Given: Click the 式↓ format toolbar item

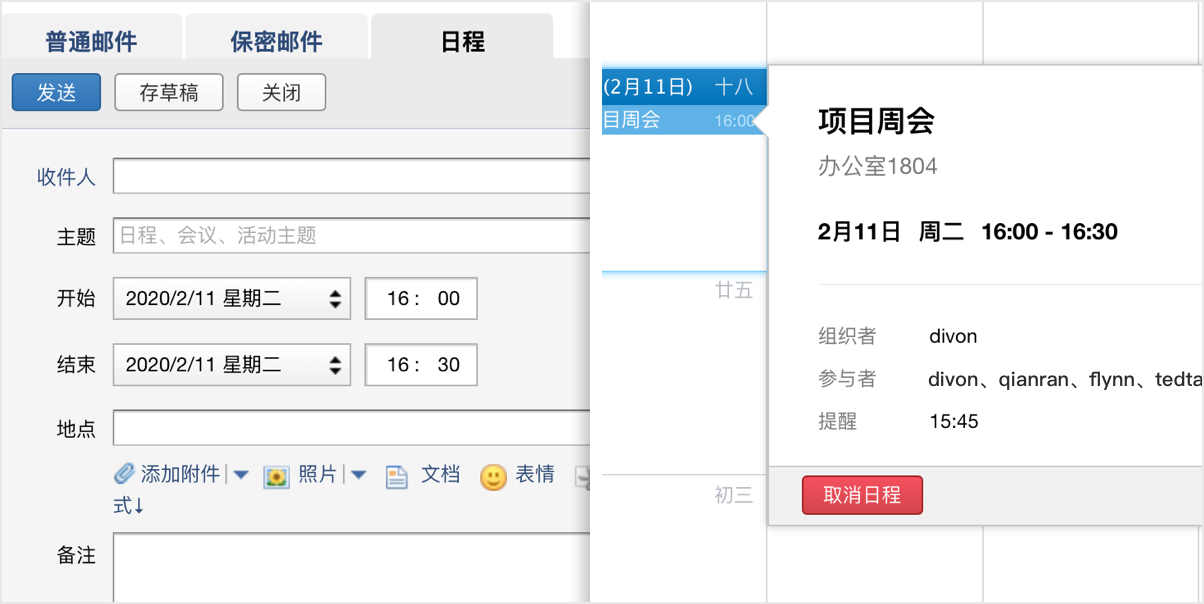Looking at the screenshot, I should pyautogui.click(x=128, y=503).
